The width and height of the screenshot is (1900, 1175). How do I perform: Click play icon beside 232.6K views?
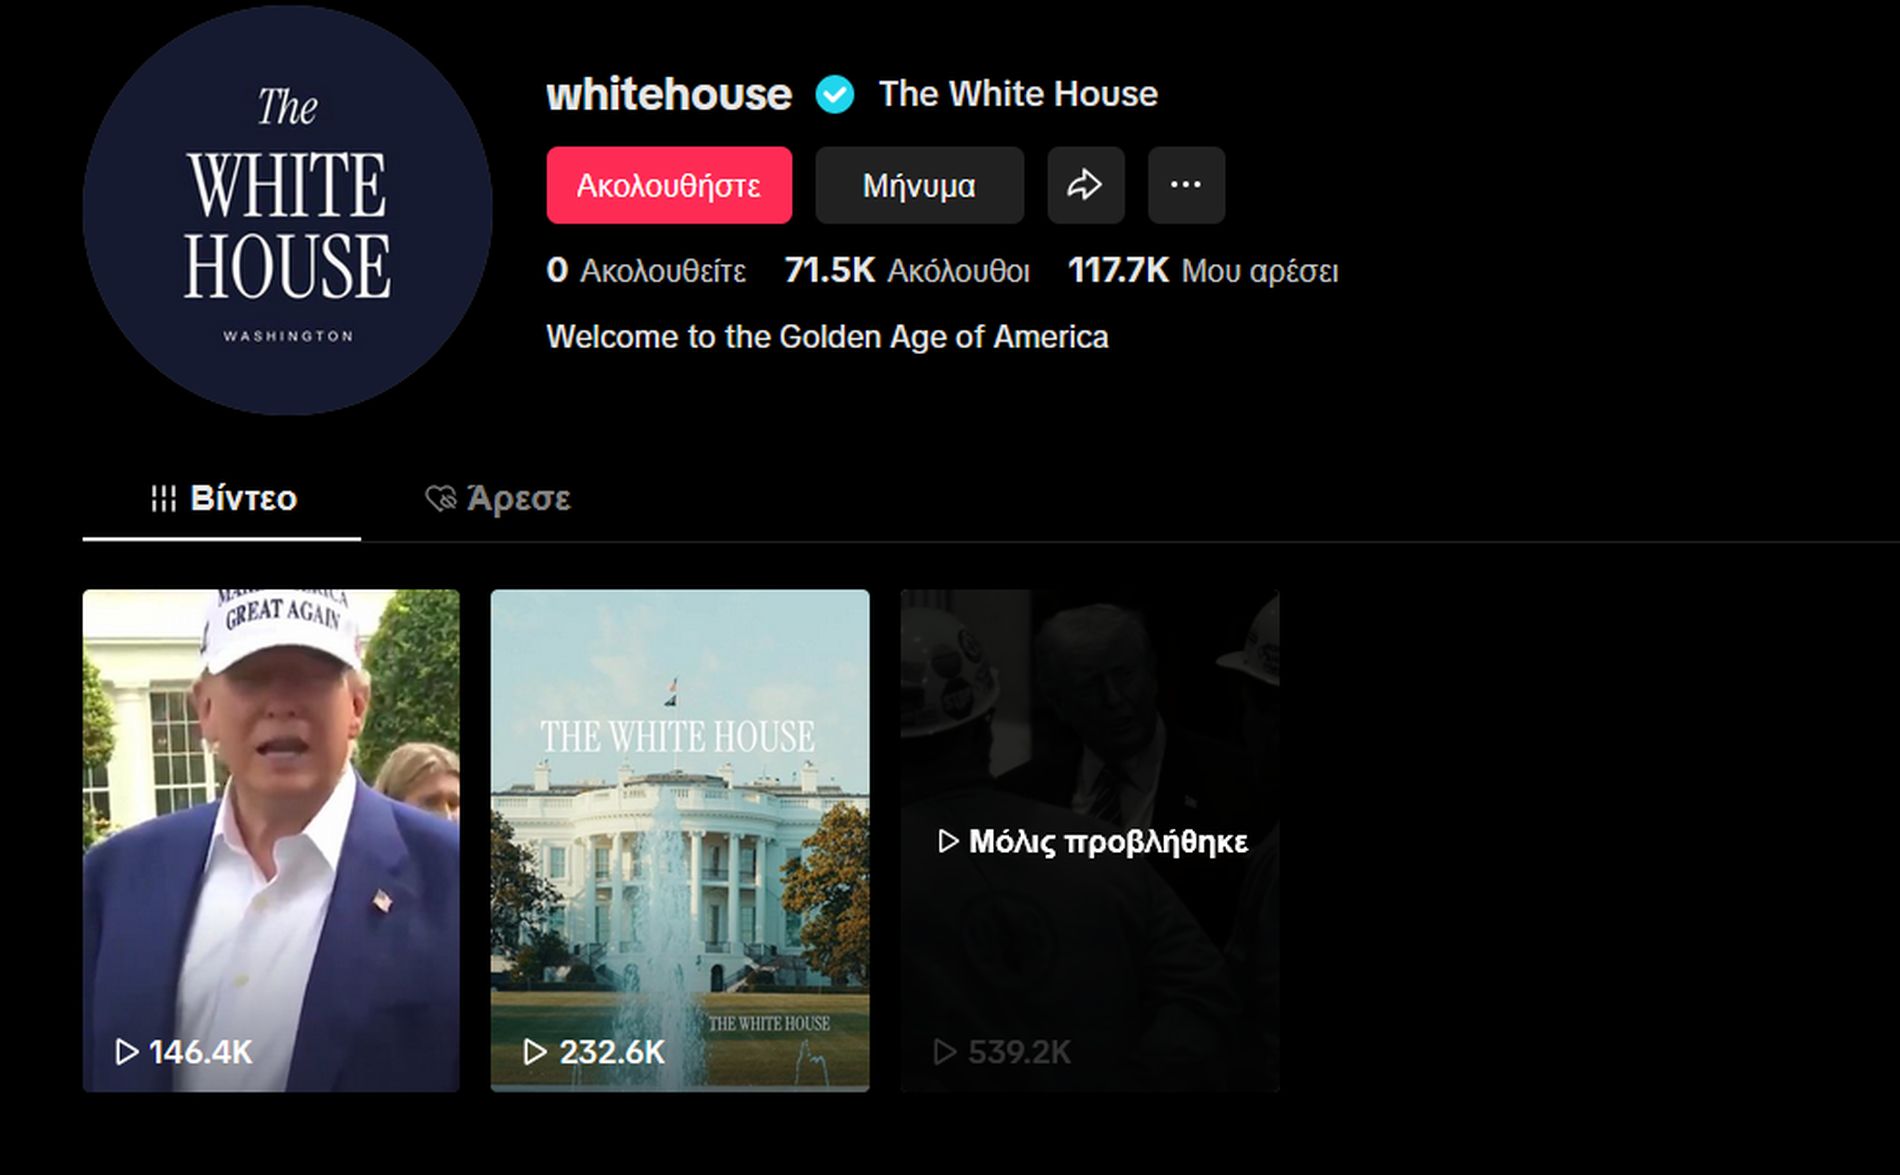coord(535,1051)
